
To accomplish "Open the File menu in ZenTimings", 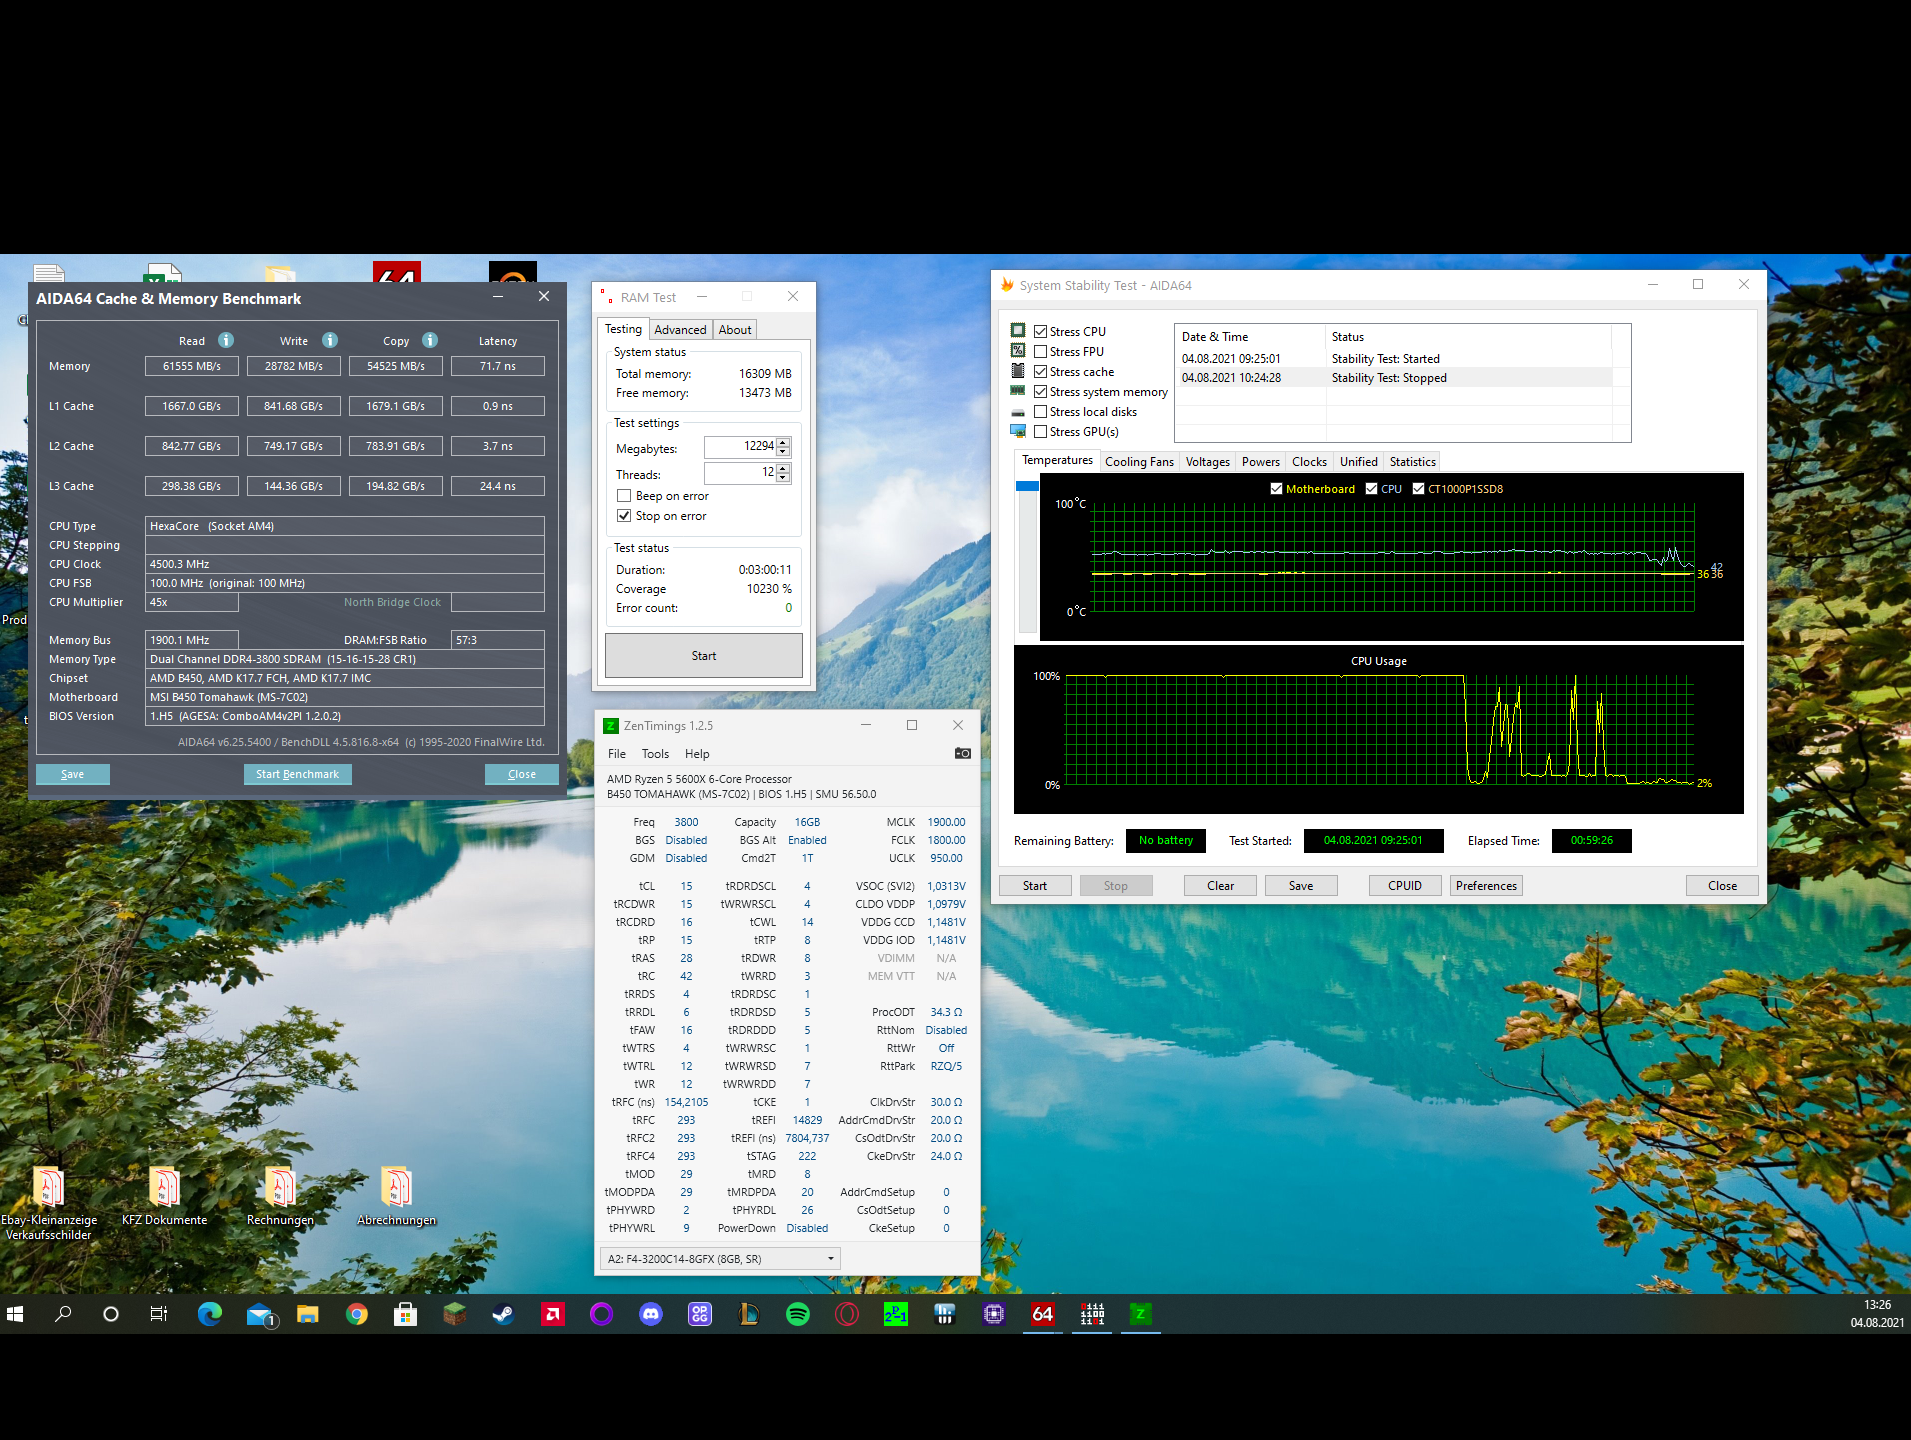I will (x=617, y=754).
